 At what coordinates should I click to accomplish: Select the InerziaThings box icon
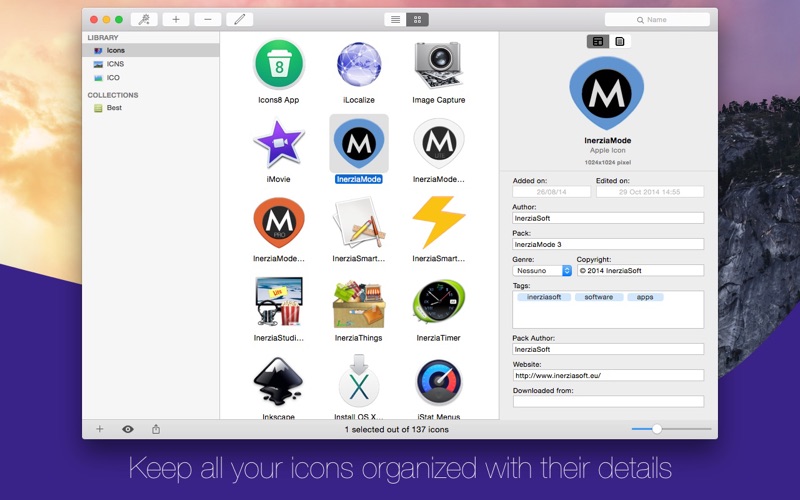(x=359, y=304)
